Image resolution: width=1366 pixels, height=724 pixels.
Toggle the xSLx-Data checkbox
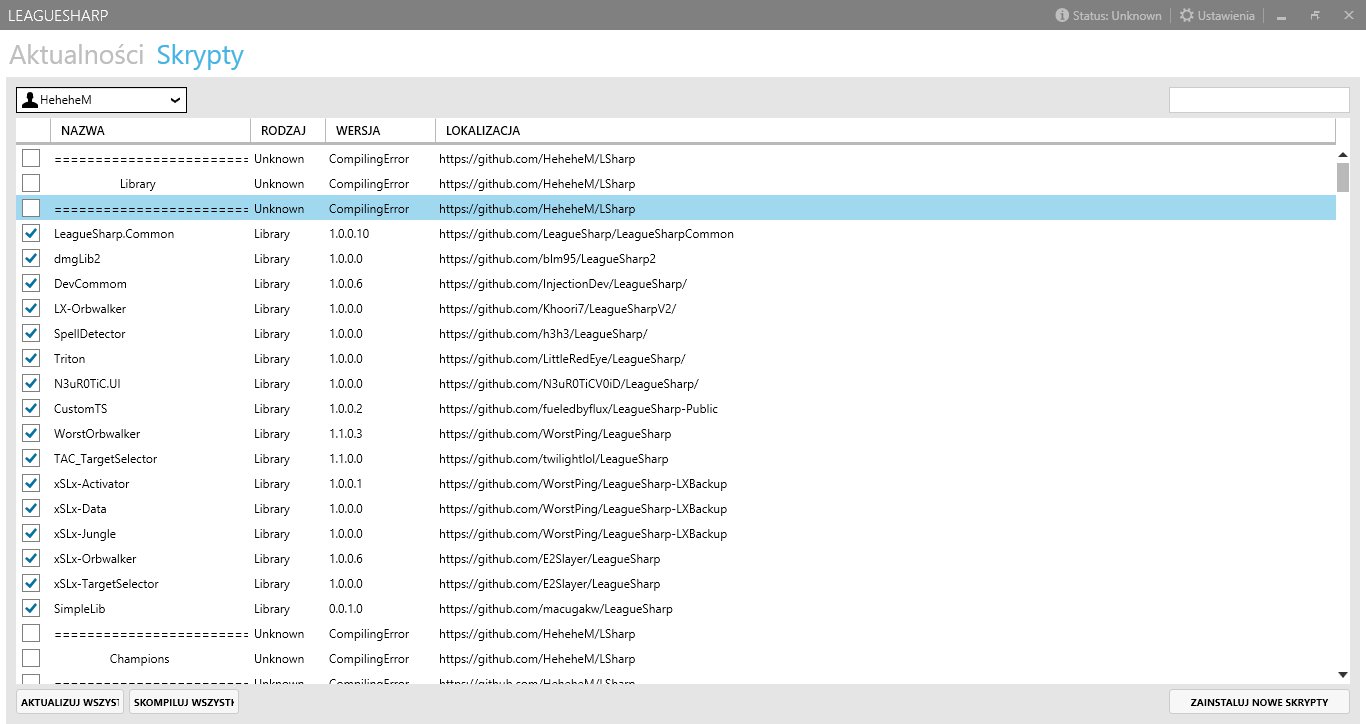pyautogui.click(x=31, y=508)
